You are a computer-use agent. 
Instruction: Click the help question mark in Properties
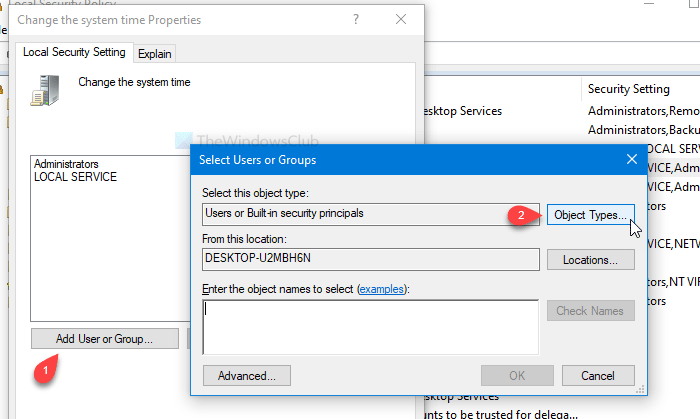[x=356, y=19]
